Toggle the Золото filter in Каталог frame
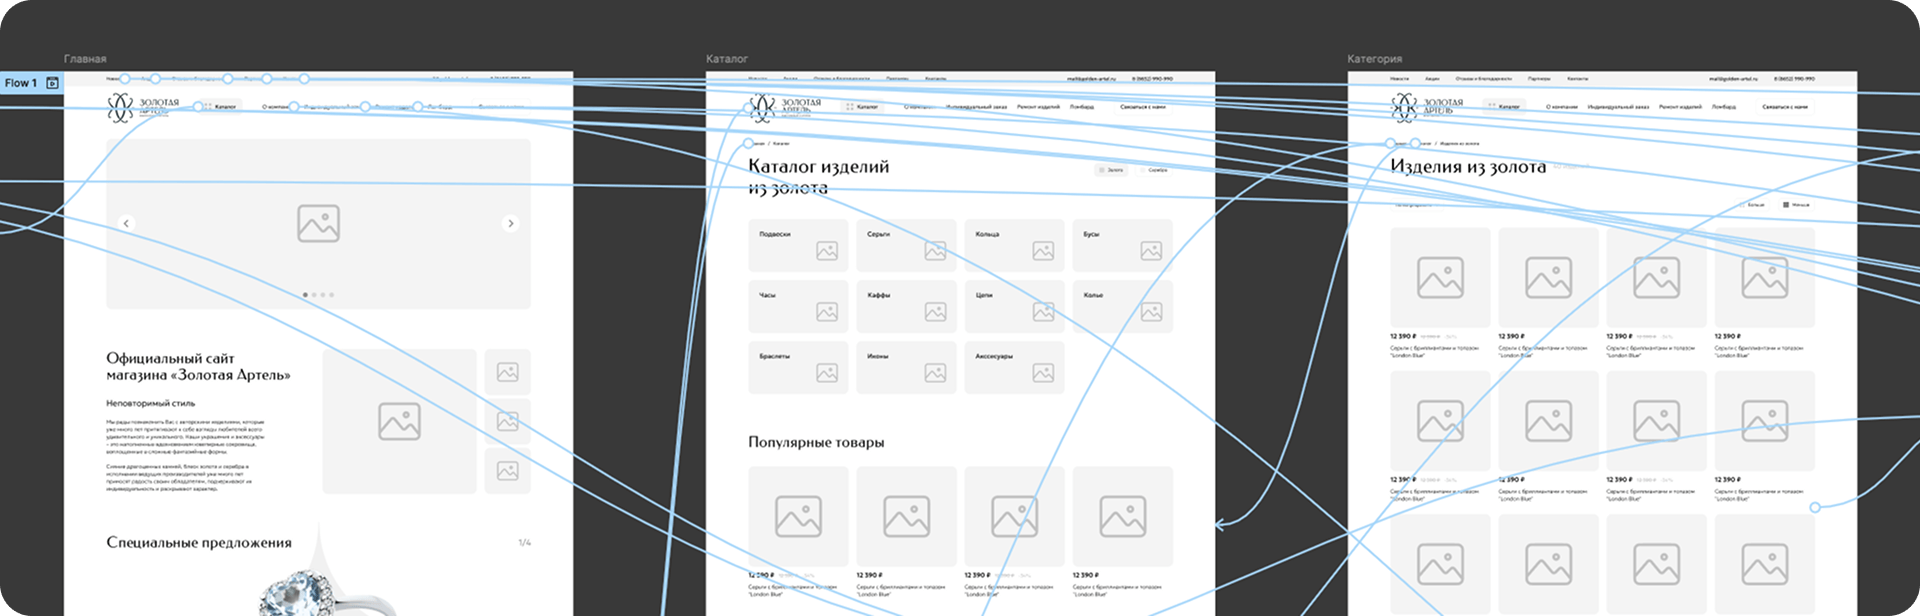Viewport: 1920px width, 616px height. pyautogui.click(x=1110, y=170)
